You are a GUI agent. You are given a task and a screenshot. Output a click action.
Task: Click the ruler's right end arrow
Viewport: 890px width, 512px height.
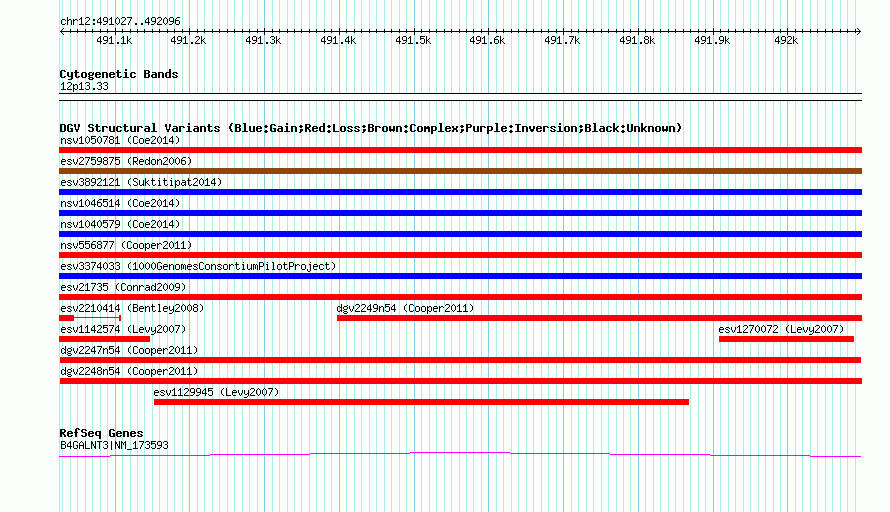coord(859,31)
